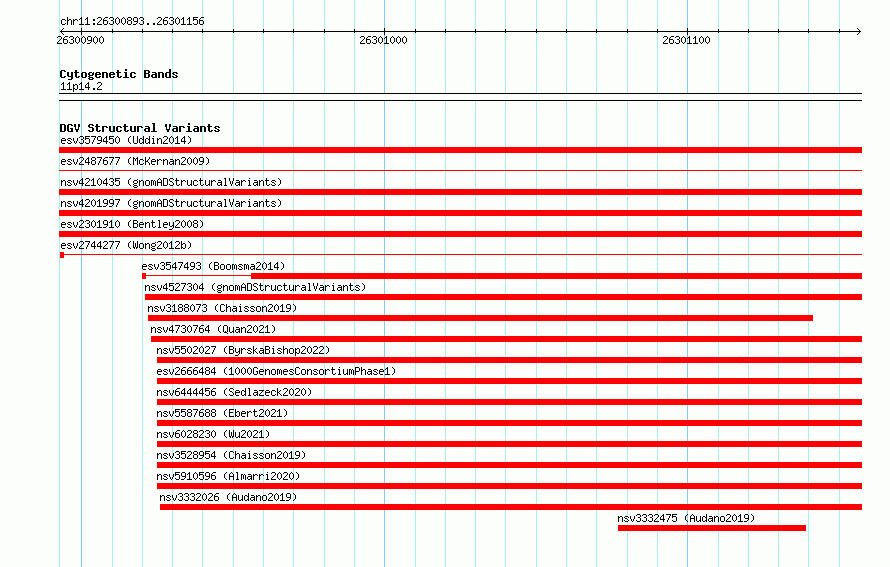This screenshot has width=890, height=567.
Task: Select the esv2744277 (Wong2012b) label
Action: (126, 245)
